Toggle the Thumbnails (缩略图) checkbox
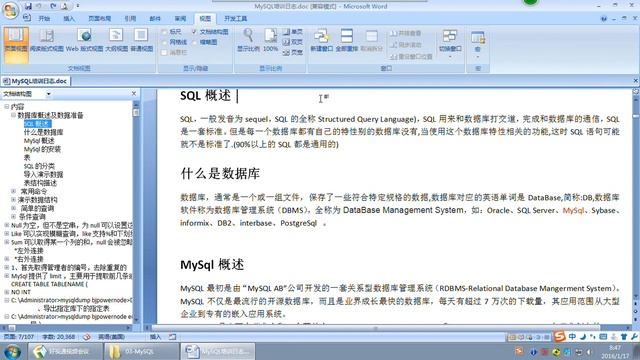 194,42
